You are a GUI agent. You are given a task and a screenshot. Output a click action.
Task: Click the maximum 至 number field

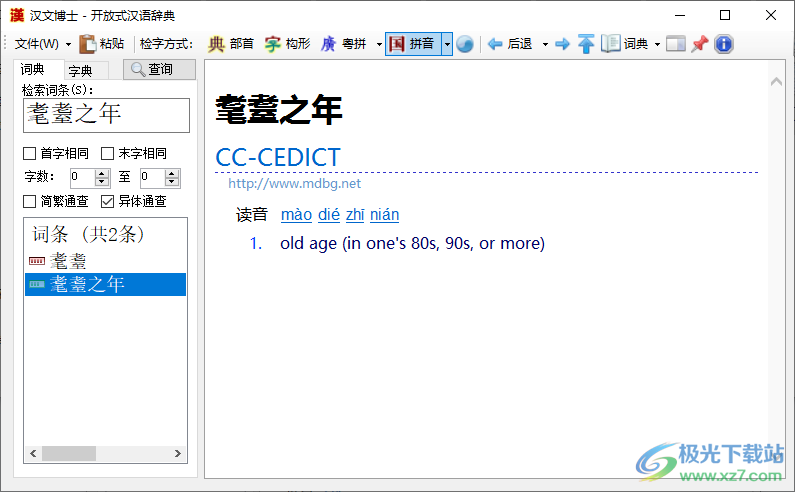153,177
